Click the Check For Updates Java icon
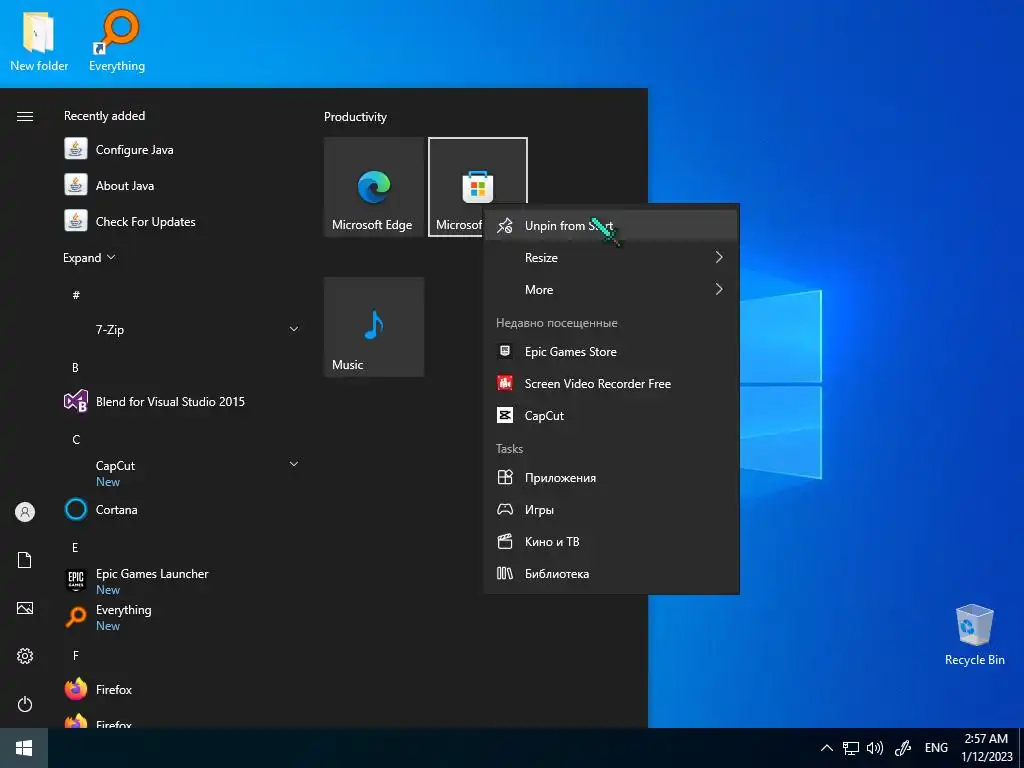Viewport: 1024px width, 768px height. pyautogui.click(x=76, y=221)
